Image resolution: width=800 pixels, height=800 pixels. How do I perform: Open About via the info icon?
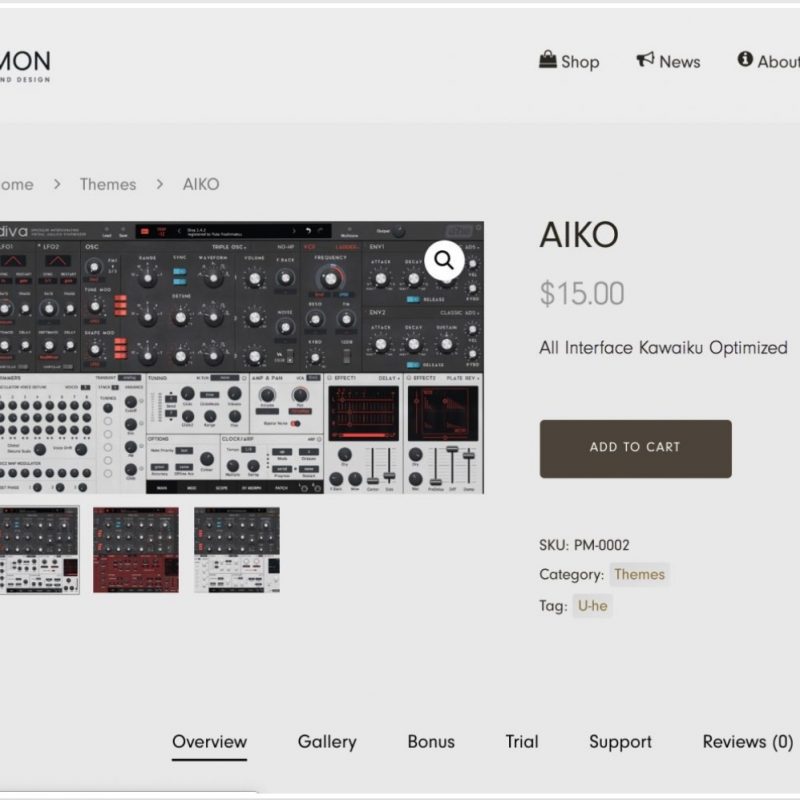pos(745,60)
